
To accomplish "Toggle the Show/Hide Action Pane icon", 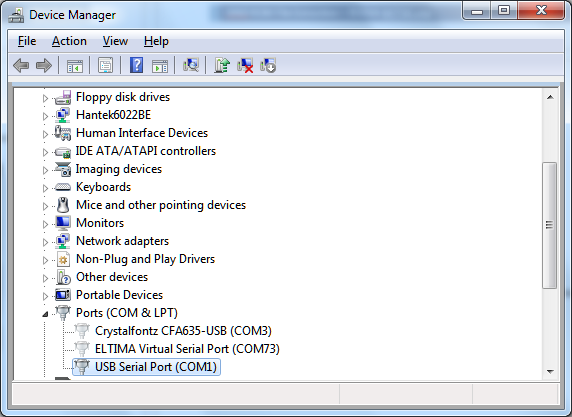I will (x=160, y=66).
